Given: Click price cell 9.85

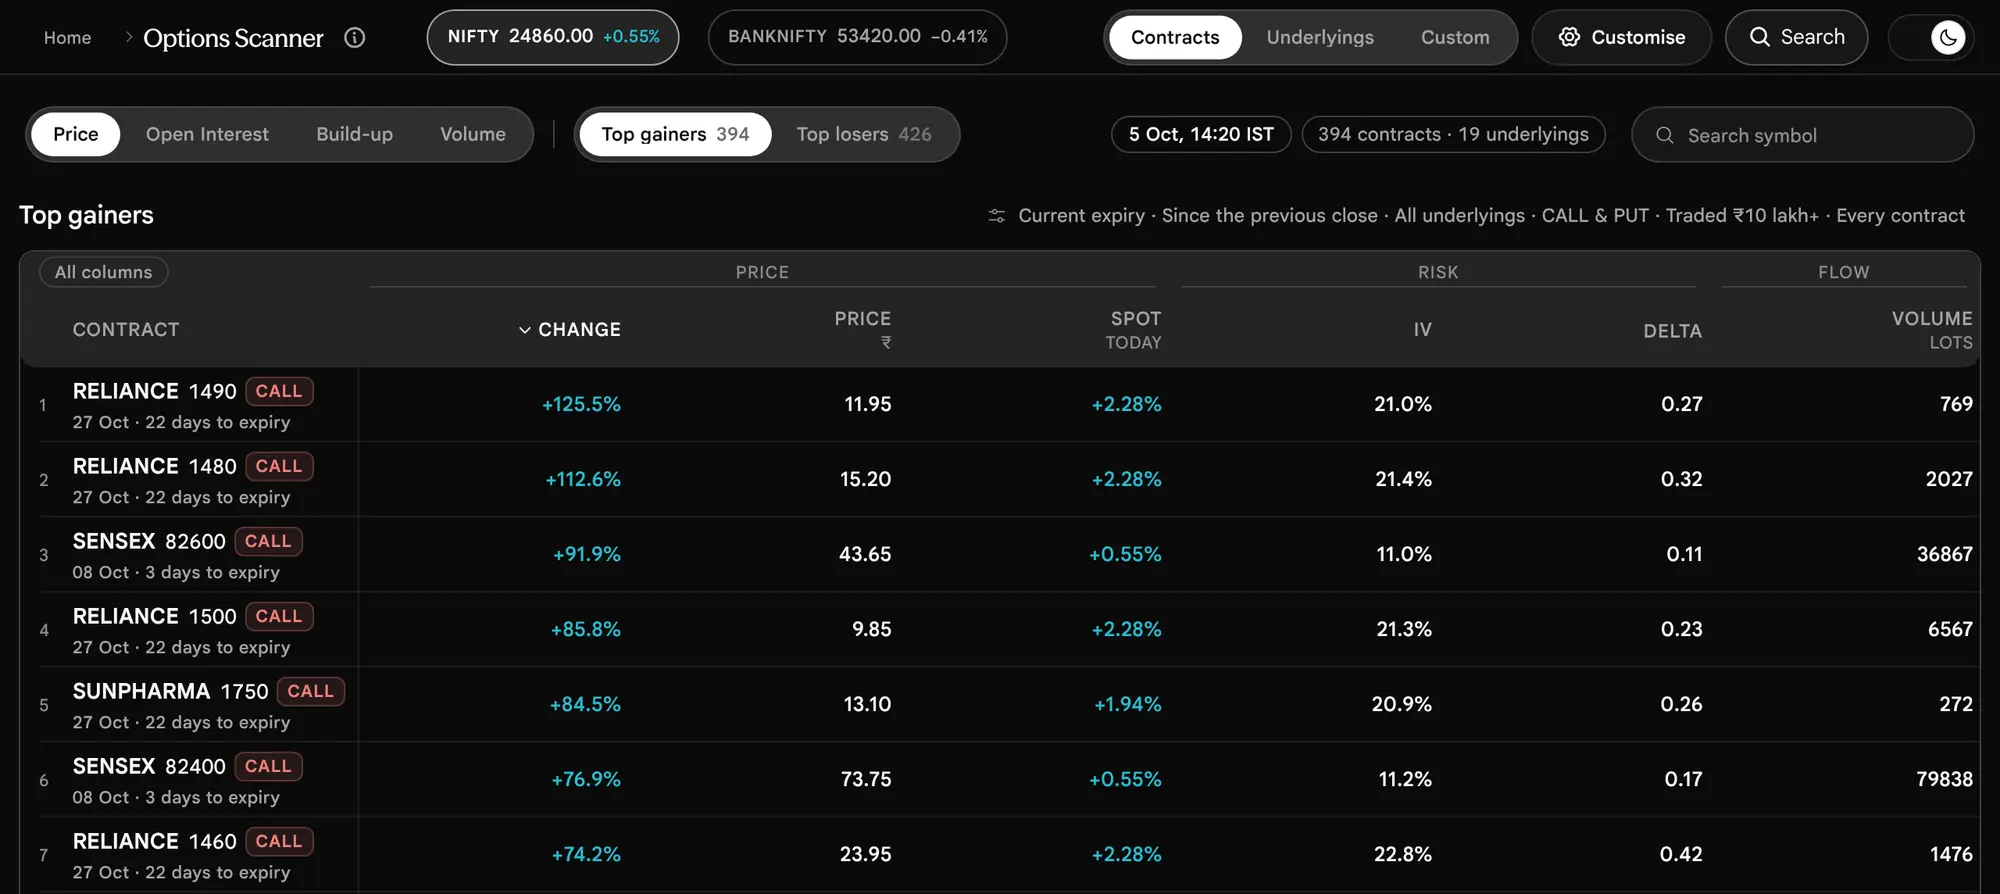Looking at the screenshot, I should click(x=871, y=629).
